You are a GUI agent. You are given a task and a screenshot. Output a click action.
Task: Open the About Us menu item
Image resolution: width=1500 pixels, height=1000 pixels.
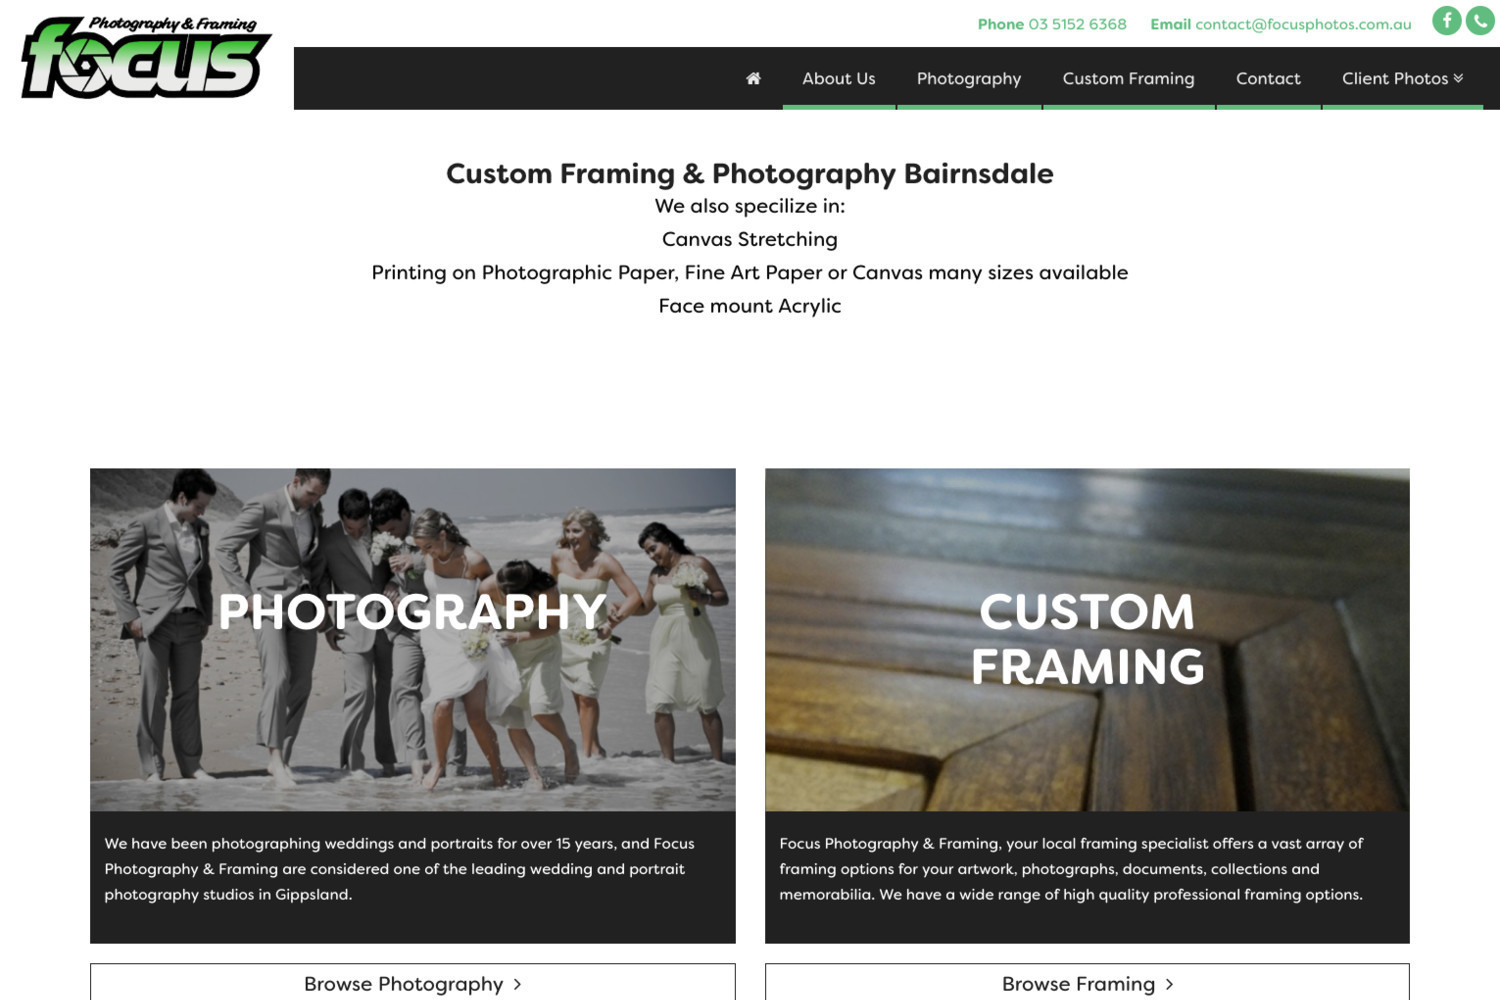[x=839, y=78]
